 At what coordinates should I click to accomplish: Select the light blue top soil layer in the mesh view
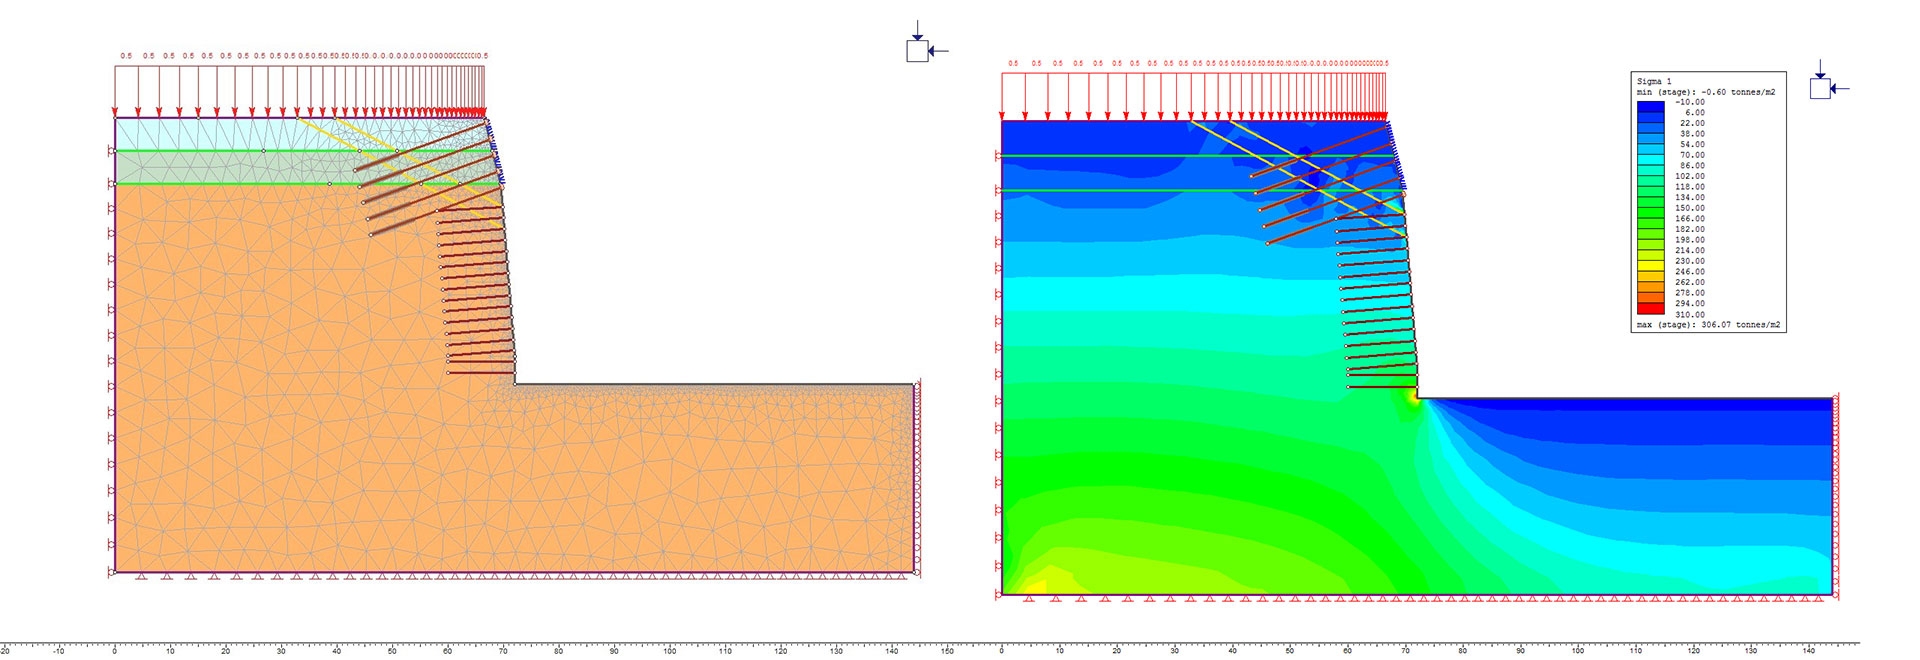coord(200,134)
